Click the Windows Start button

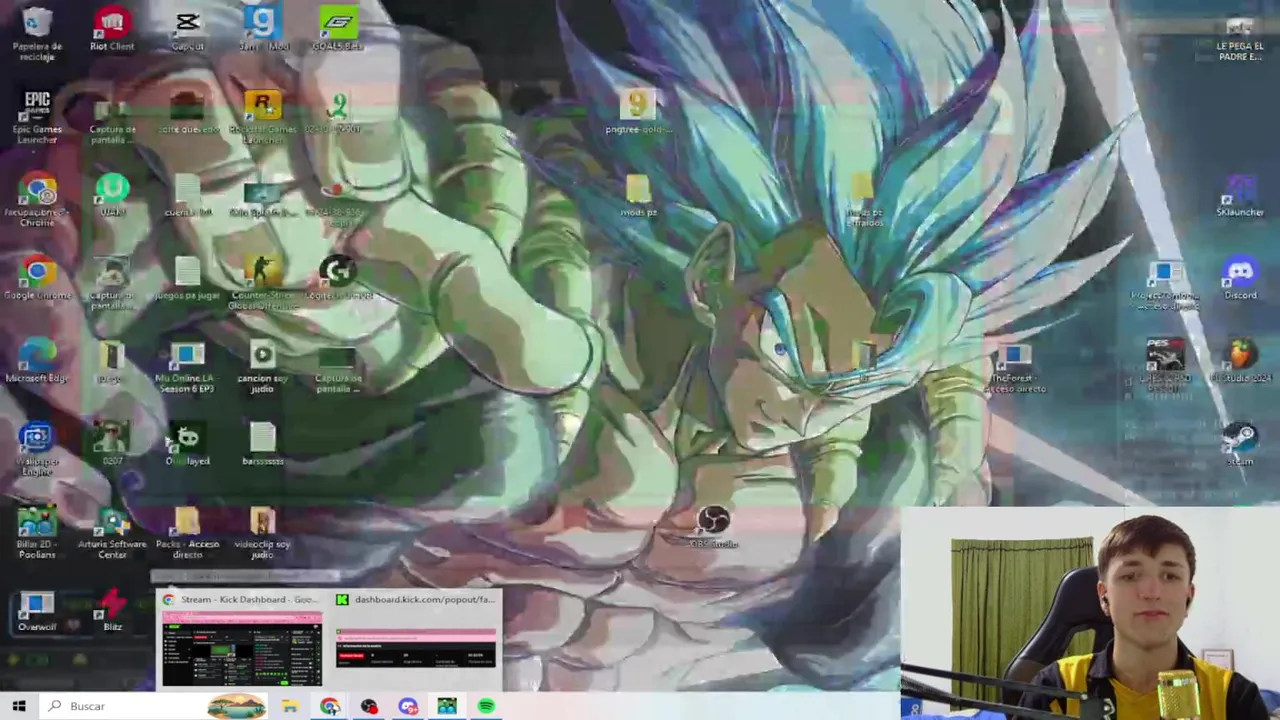tap(18, 706)
